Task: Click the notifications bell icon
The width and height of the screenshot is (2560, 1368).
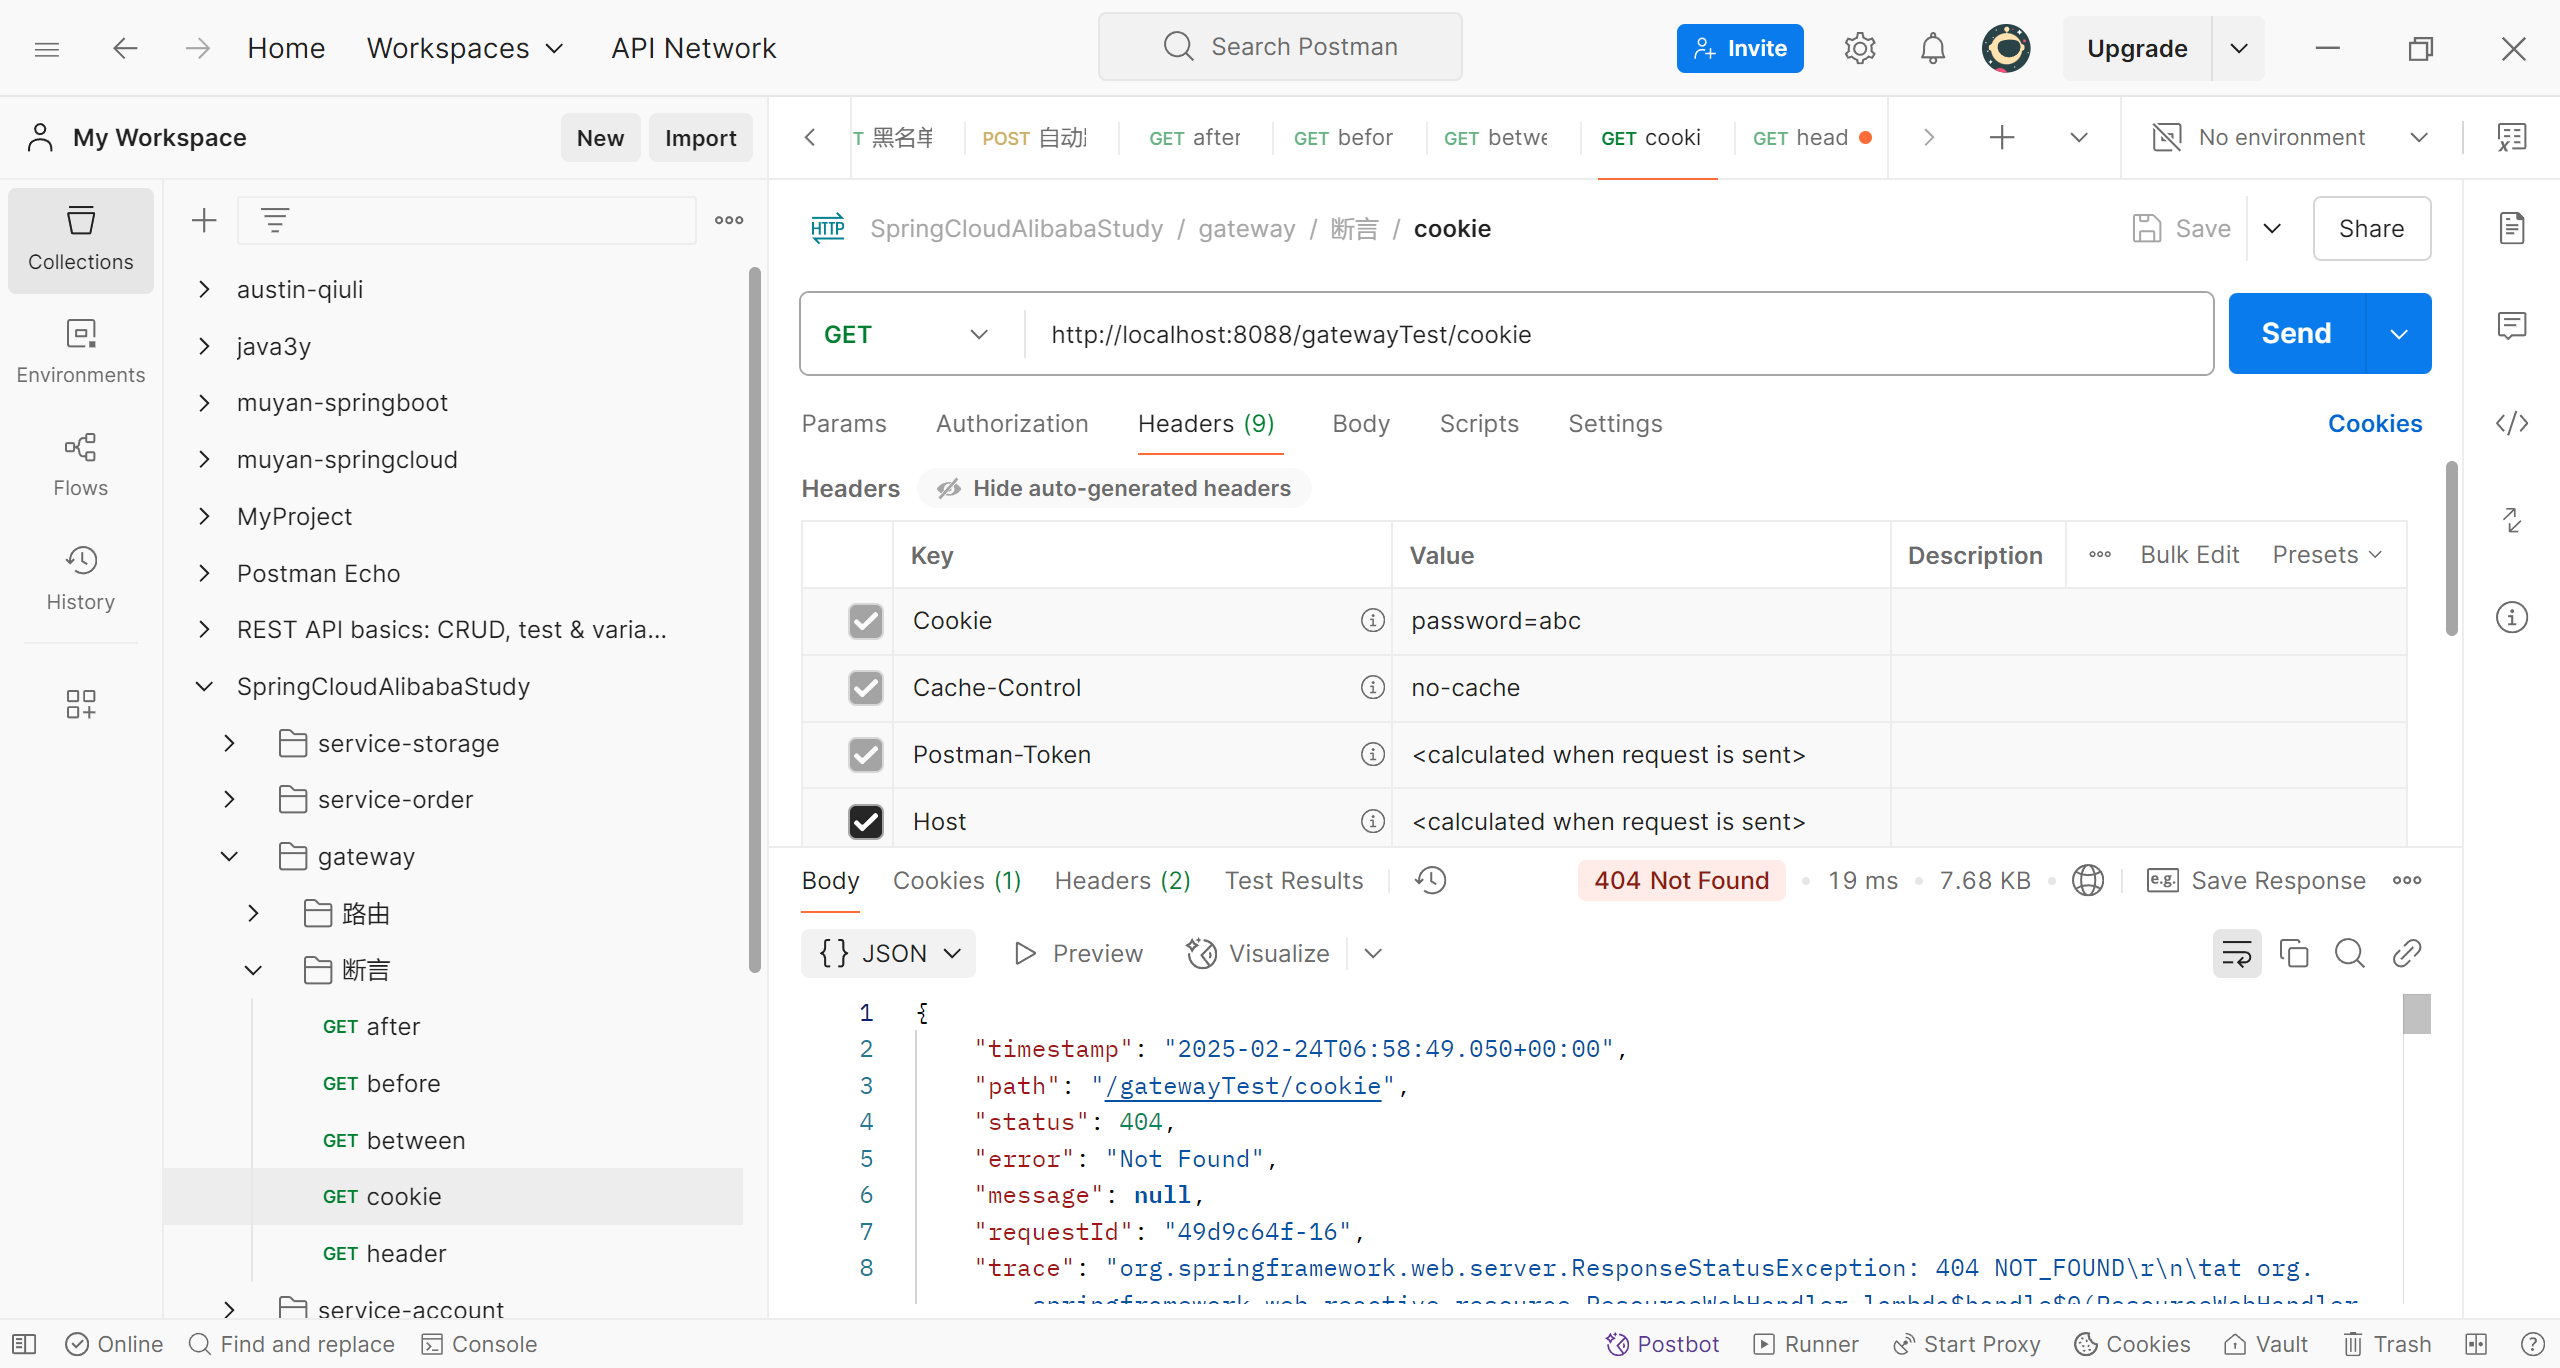Action: coord(1932,48)
